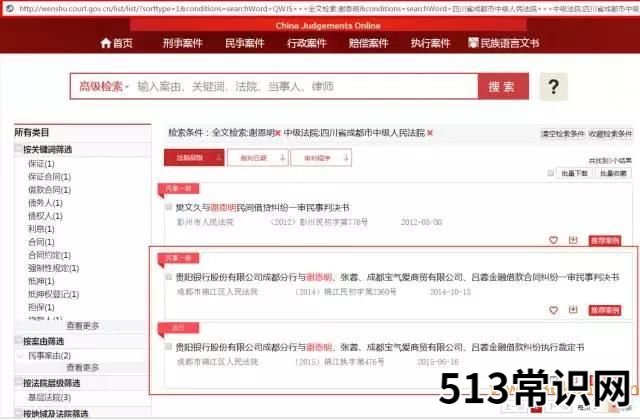Remove the 中级法院 filter with red X
The width and height of the screenshot is (640, 419).
coord(430,132)
